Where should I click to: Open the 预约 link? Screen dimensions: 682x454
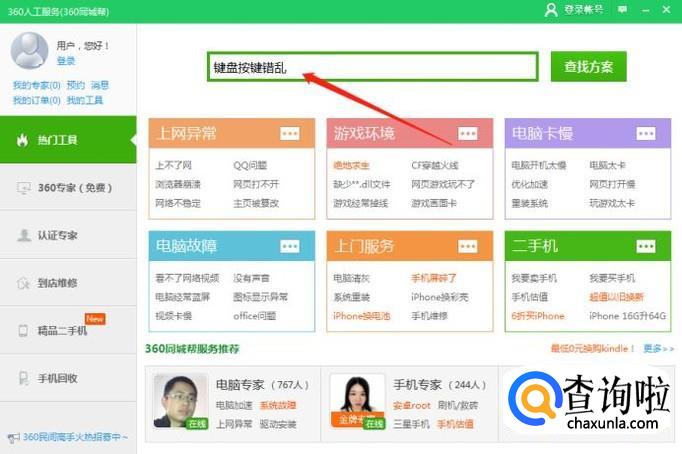coord(76,85)
